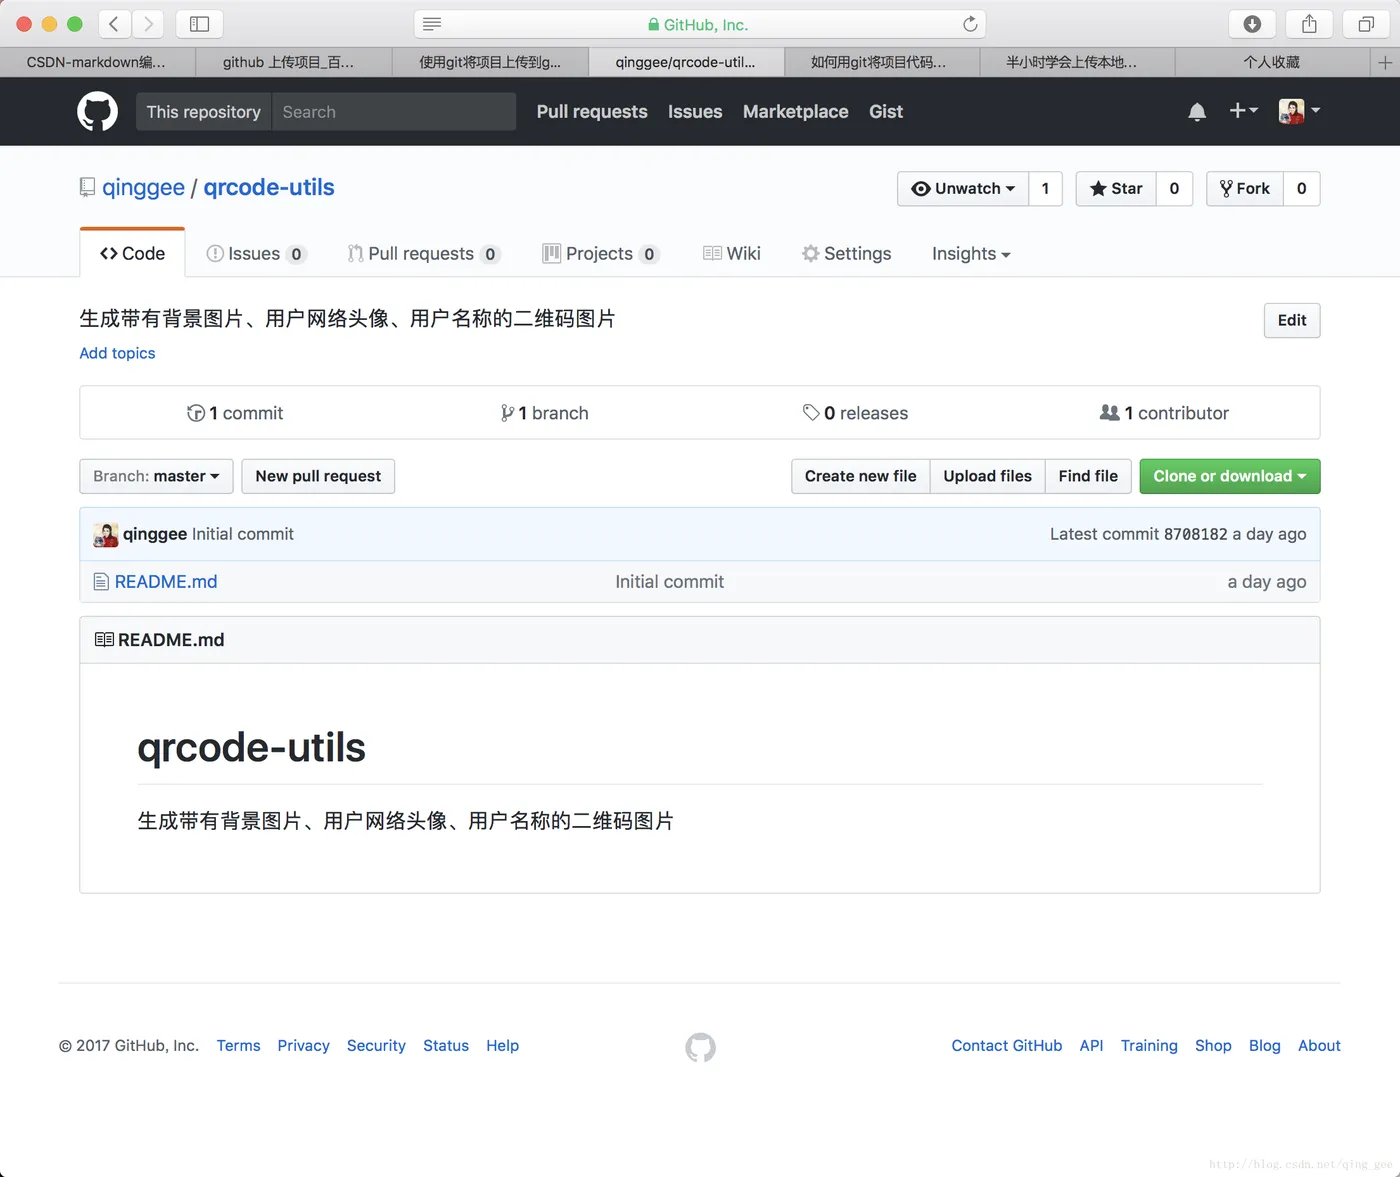The width and height of the screenshot is (1400, 1177).
Task: Click the commit history icon
Action: coord(196,413)
